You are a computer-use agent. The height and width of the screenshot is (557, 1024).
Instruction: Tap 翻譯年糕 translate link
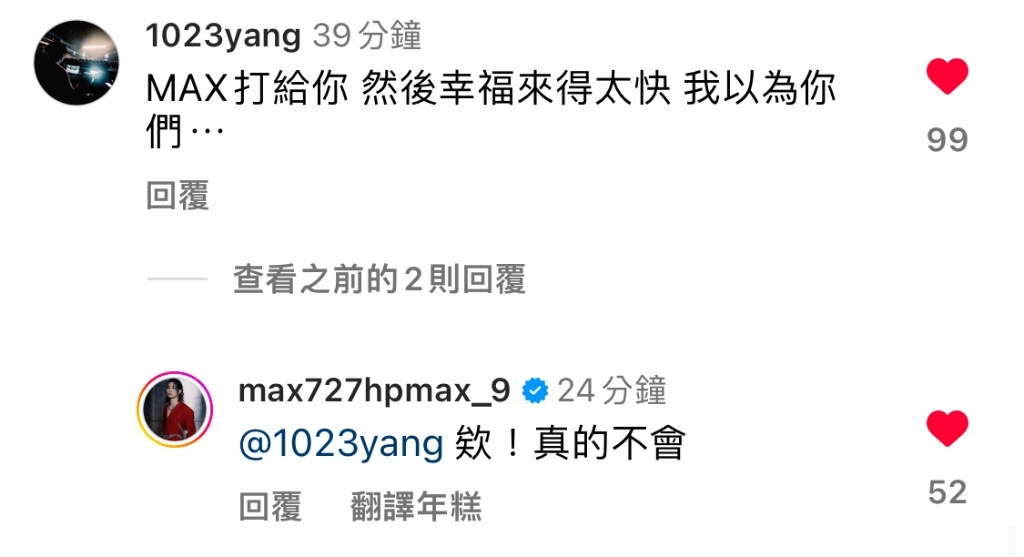tap(416, 507)
